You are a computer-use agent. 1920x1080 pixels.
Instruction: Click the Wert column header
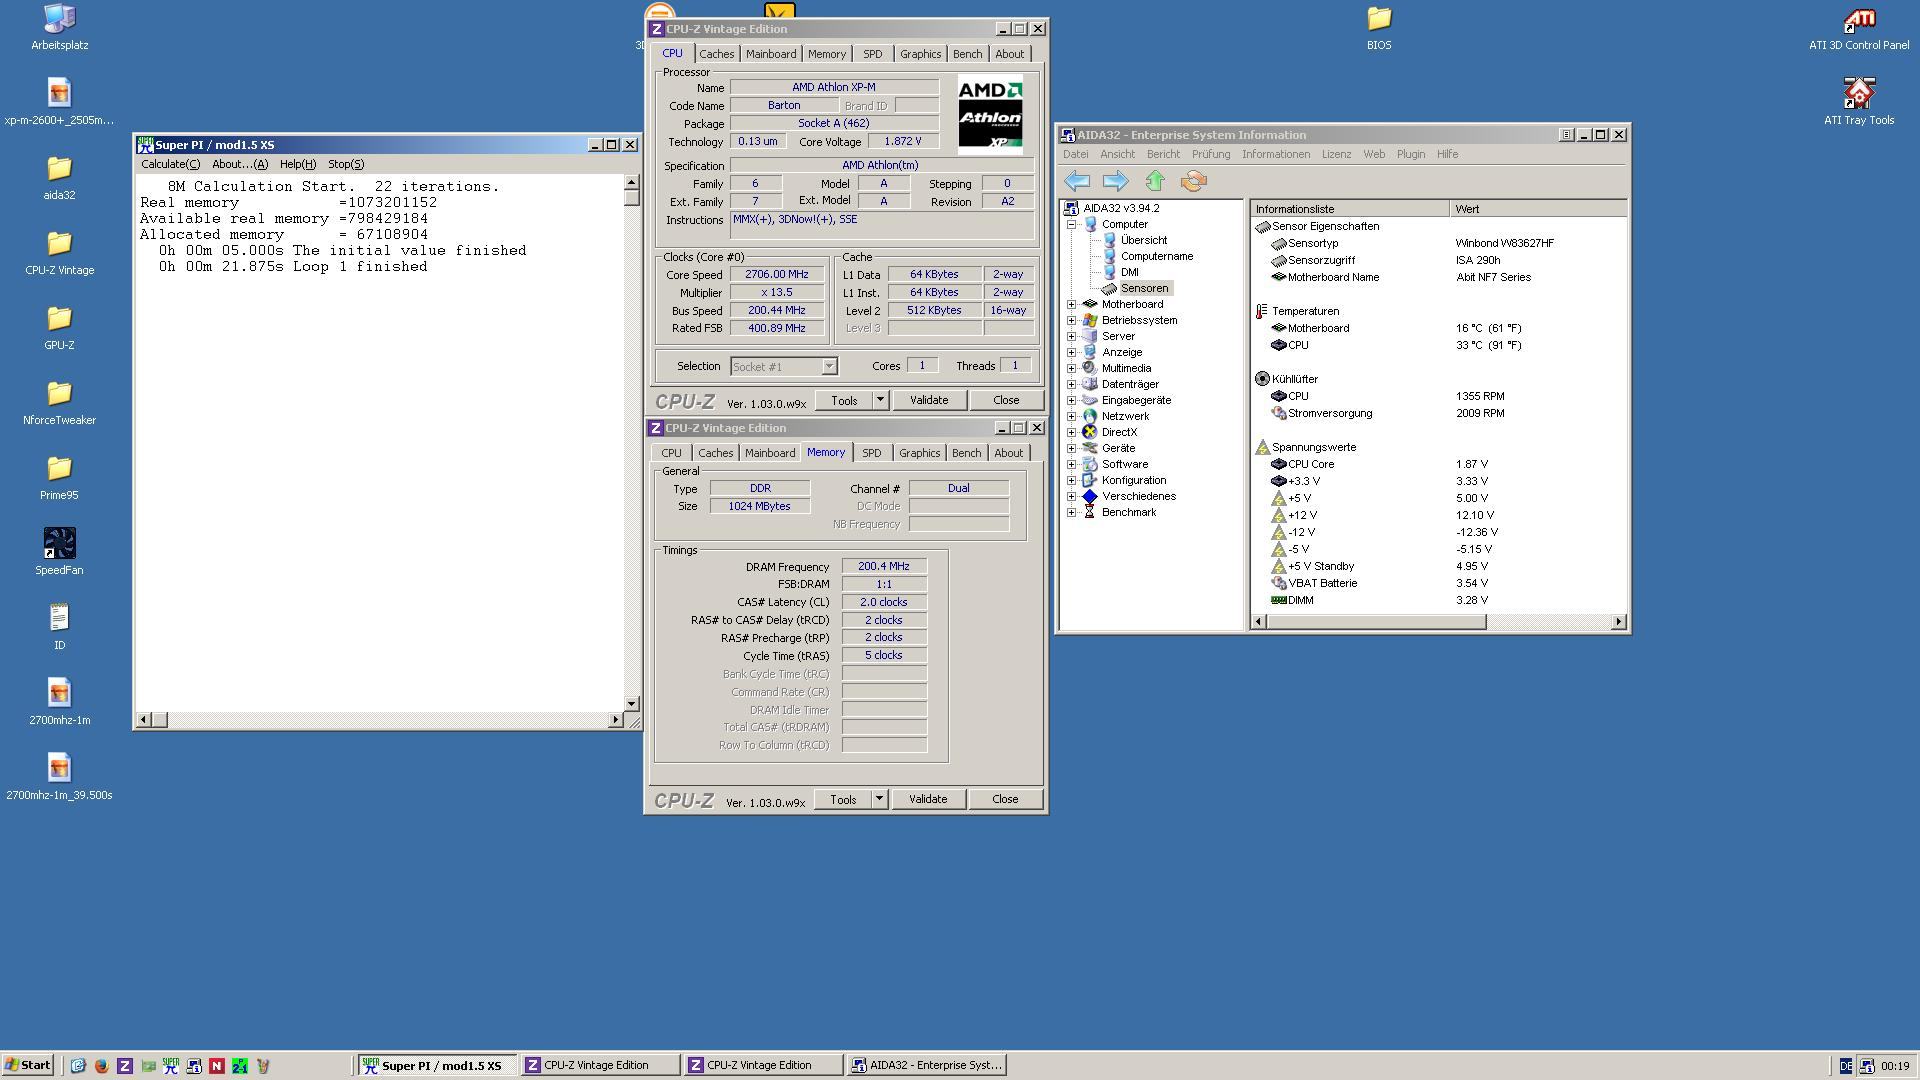pos(1538,209)
